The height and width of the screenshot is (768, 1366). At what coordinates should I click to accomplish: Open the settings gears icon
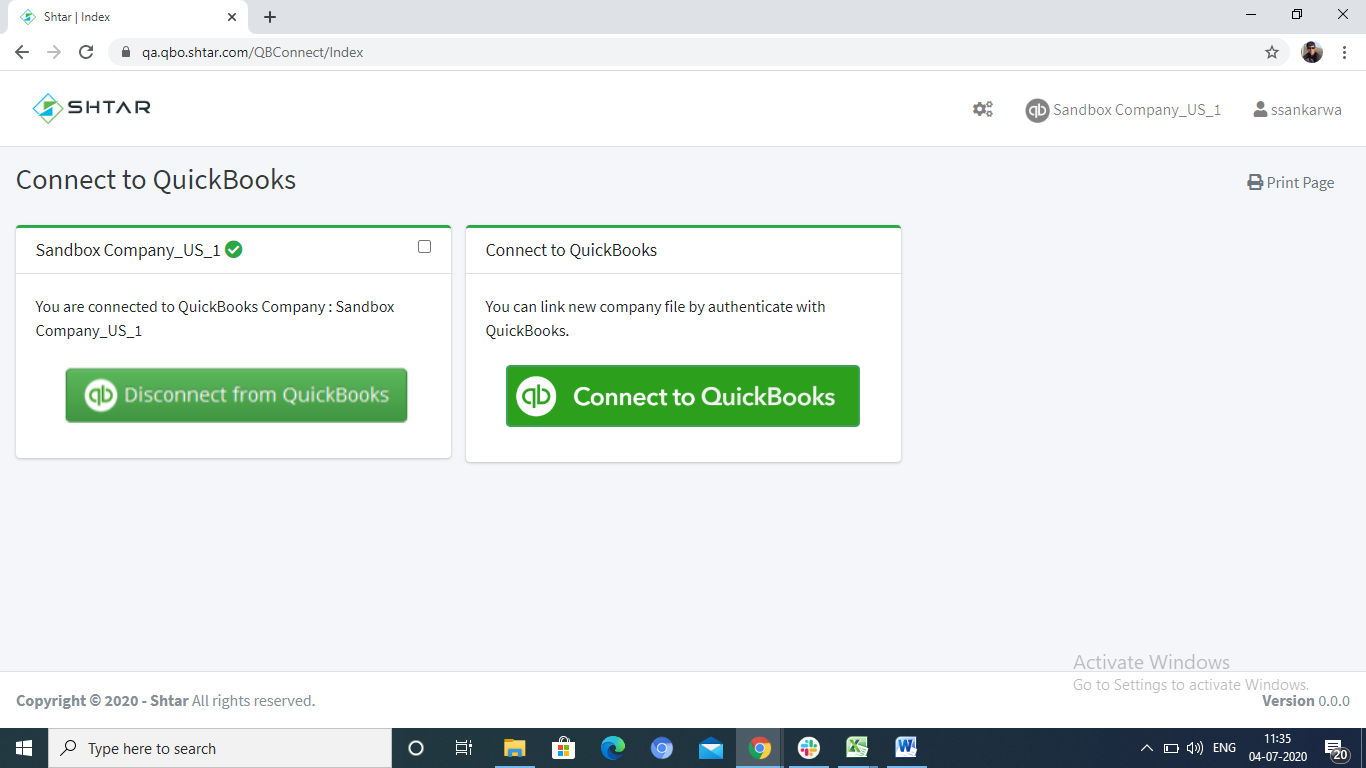[983, 110]
